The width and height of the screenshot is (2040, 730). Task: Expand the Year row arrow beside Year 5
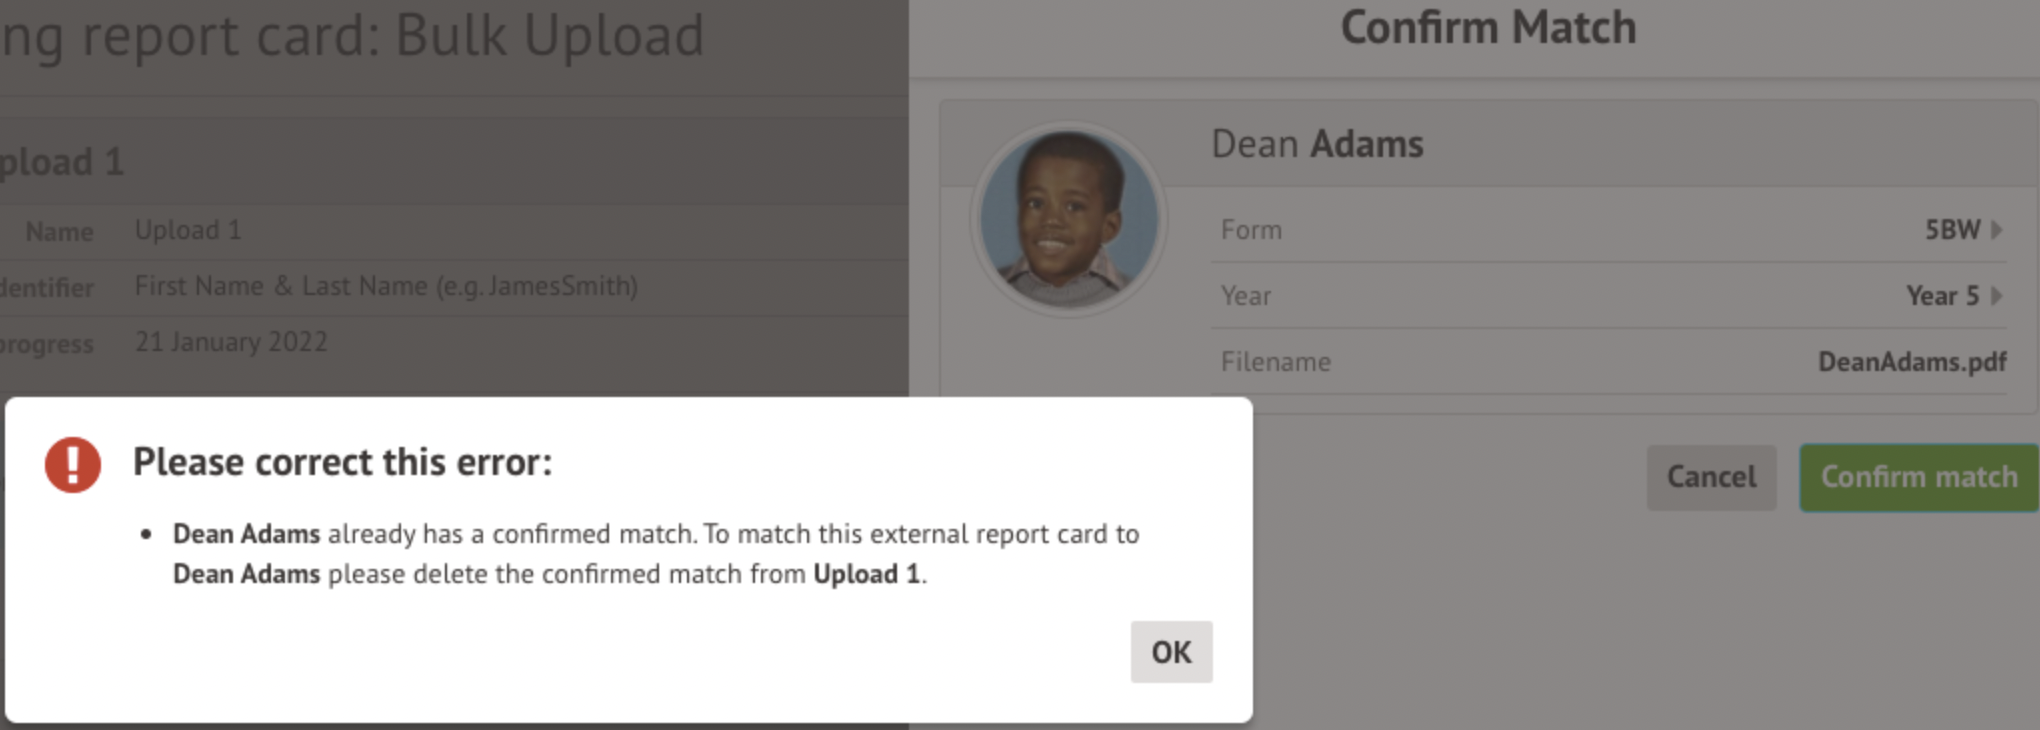point(1996,296)
